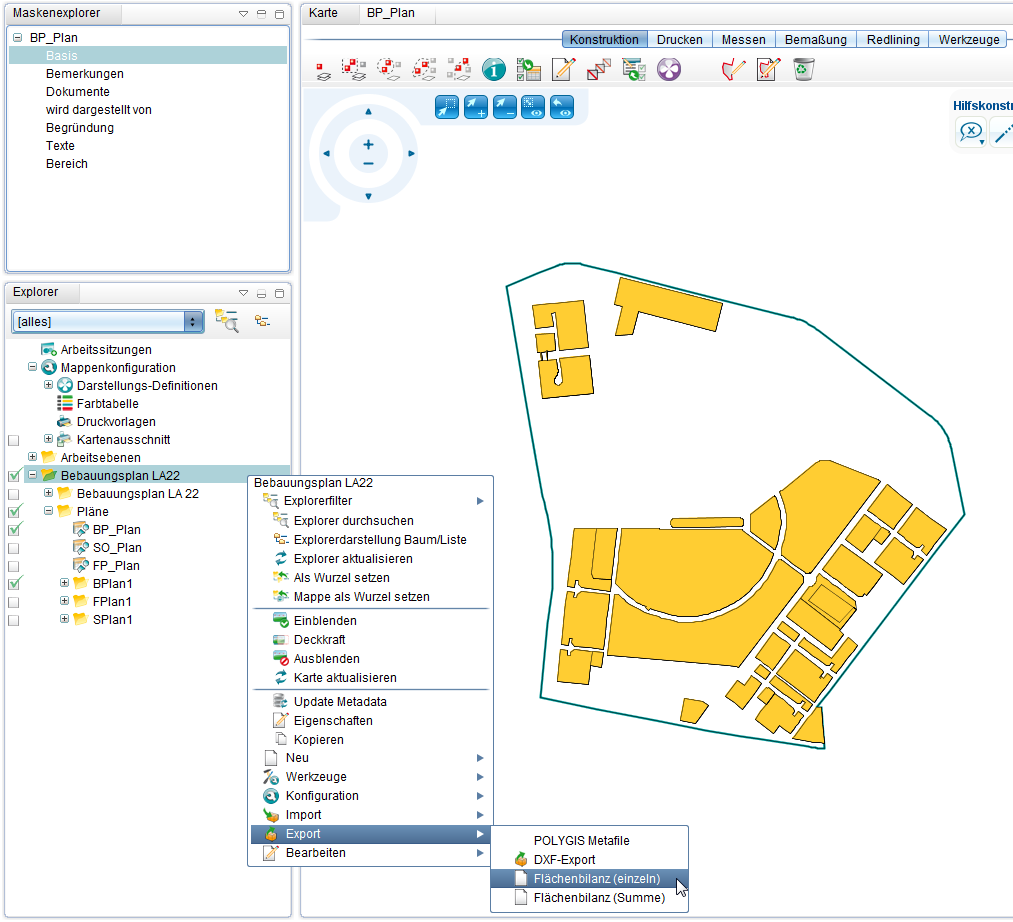Expand the Arbeitsebenen tree node
This screenshot has height=922, width=1013.
pos(32,458)
